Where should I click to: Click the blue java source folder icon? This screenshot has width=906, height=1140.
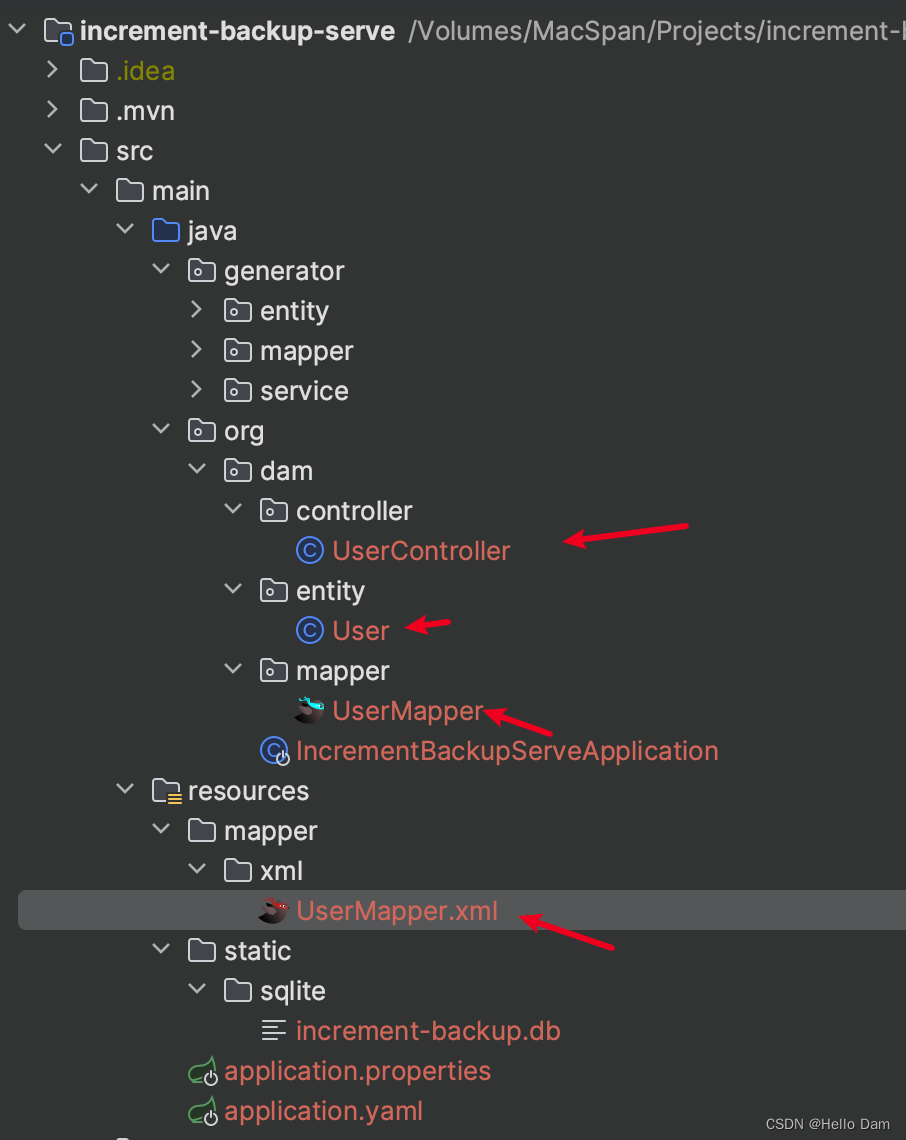coord(166,230)
